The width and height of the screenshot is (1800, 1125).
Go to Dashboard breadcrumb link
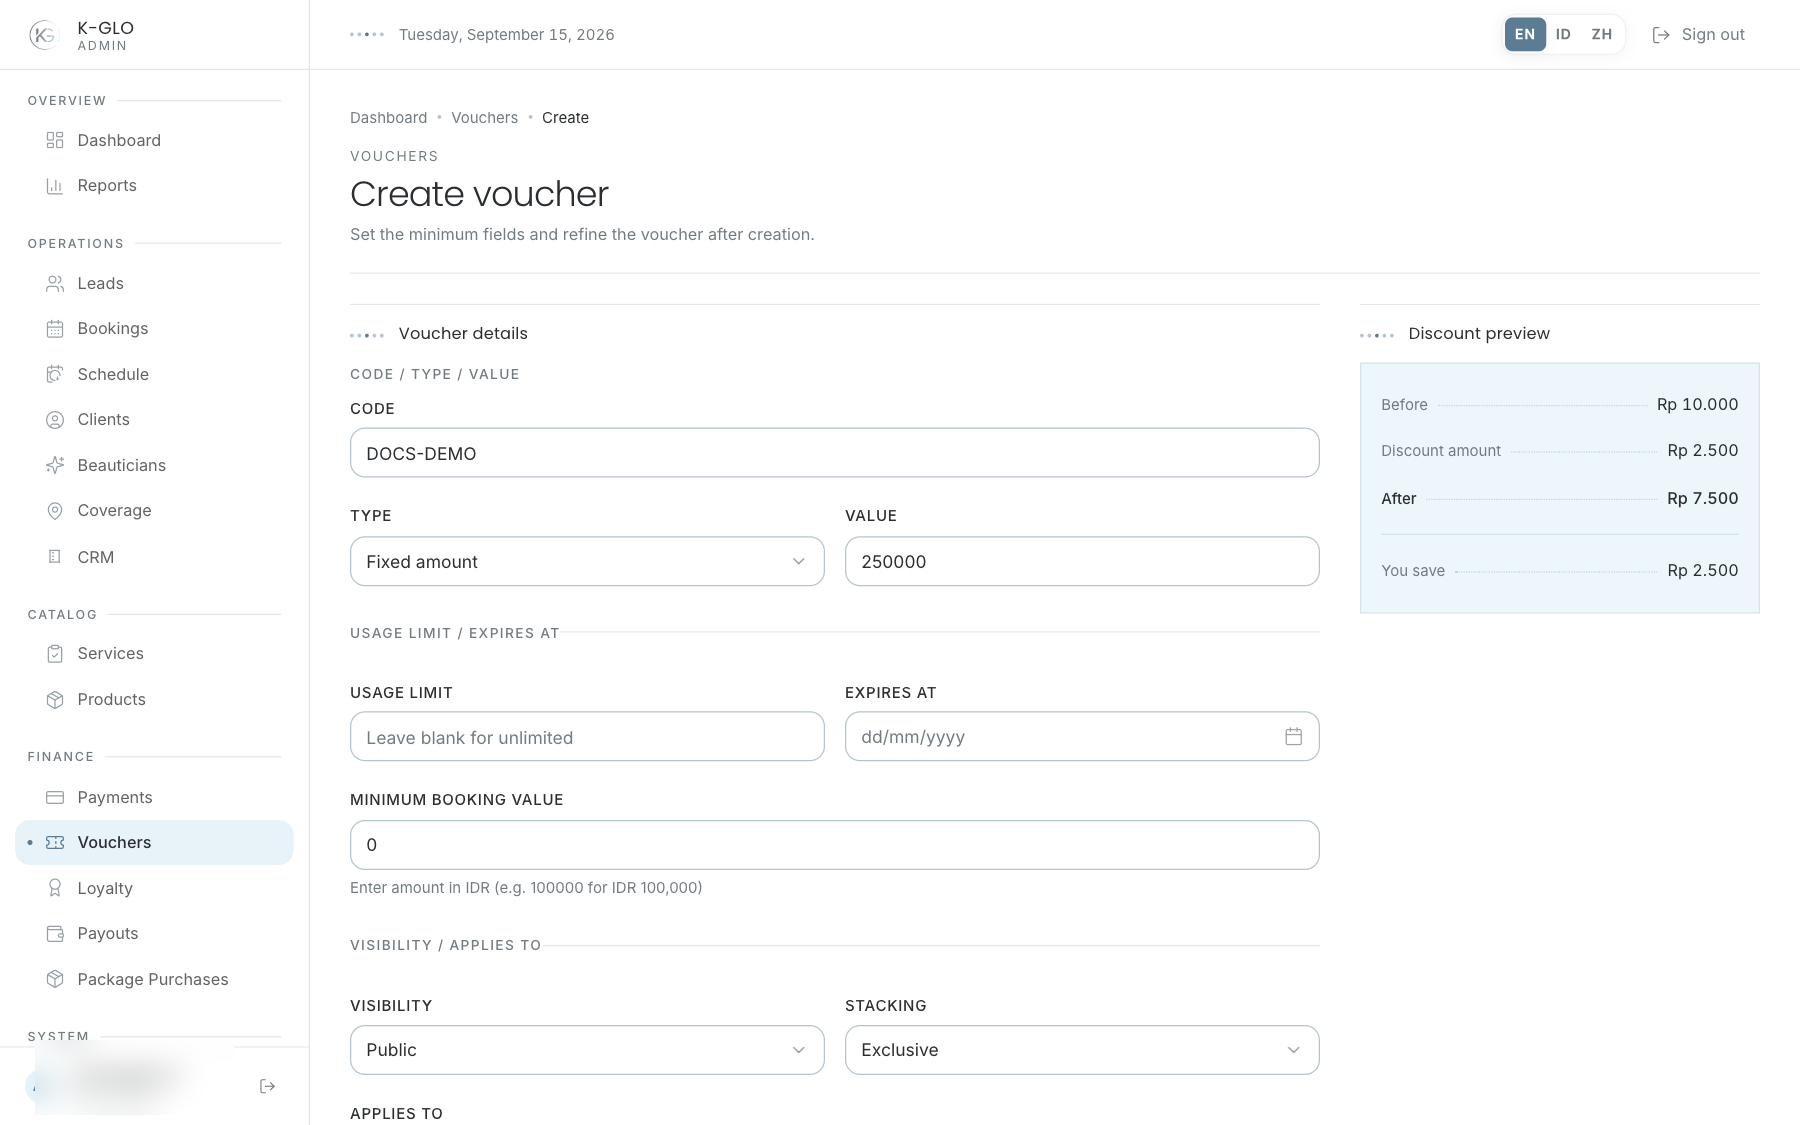tap(388, 118)
